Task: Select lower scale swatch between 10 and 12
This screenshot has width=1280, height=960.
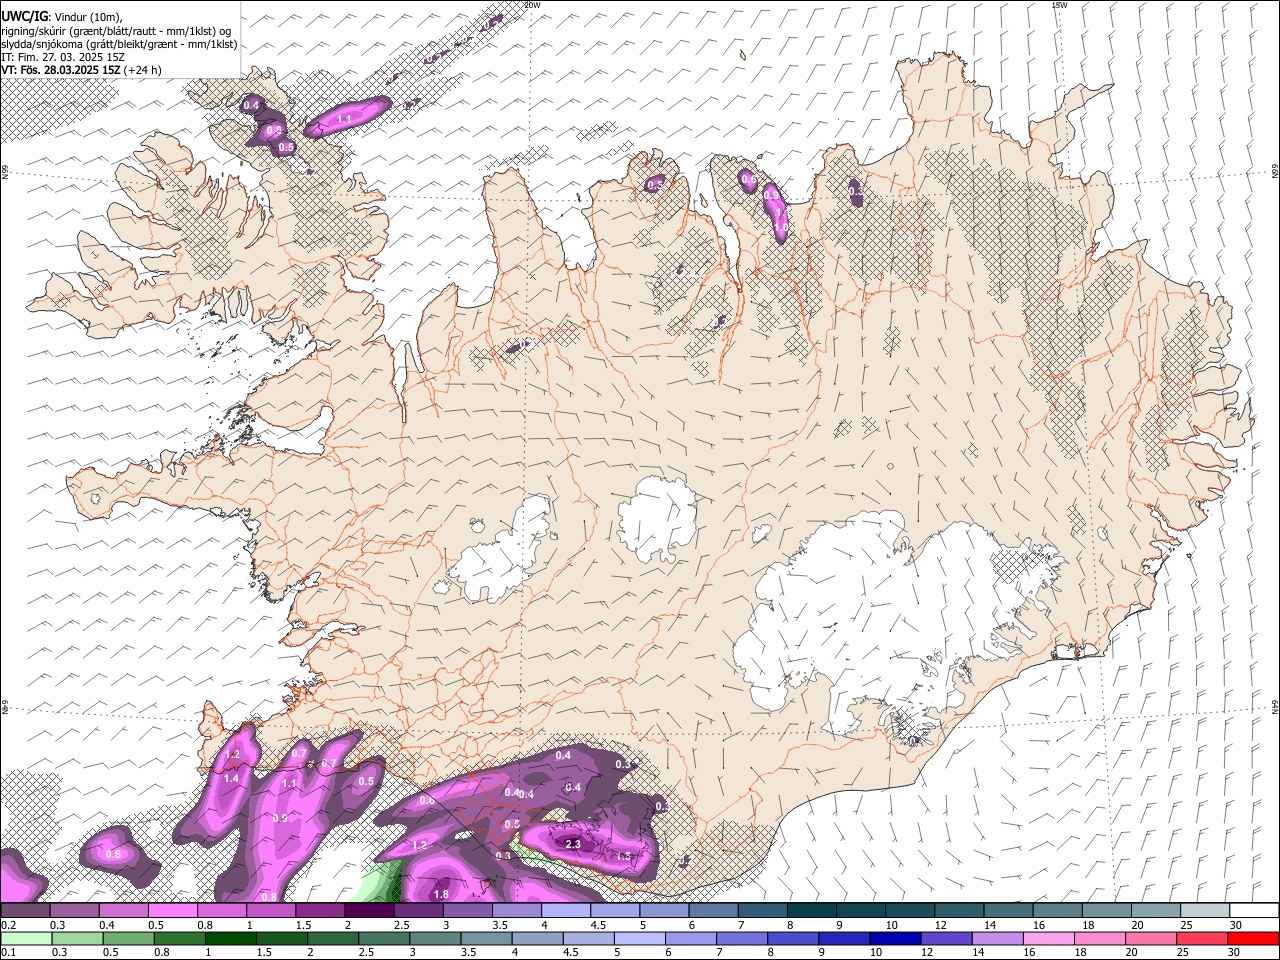Action: coord(895,938)
